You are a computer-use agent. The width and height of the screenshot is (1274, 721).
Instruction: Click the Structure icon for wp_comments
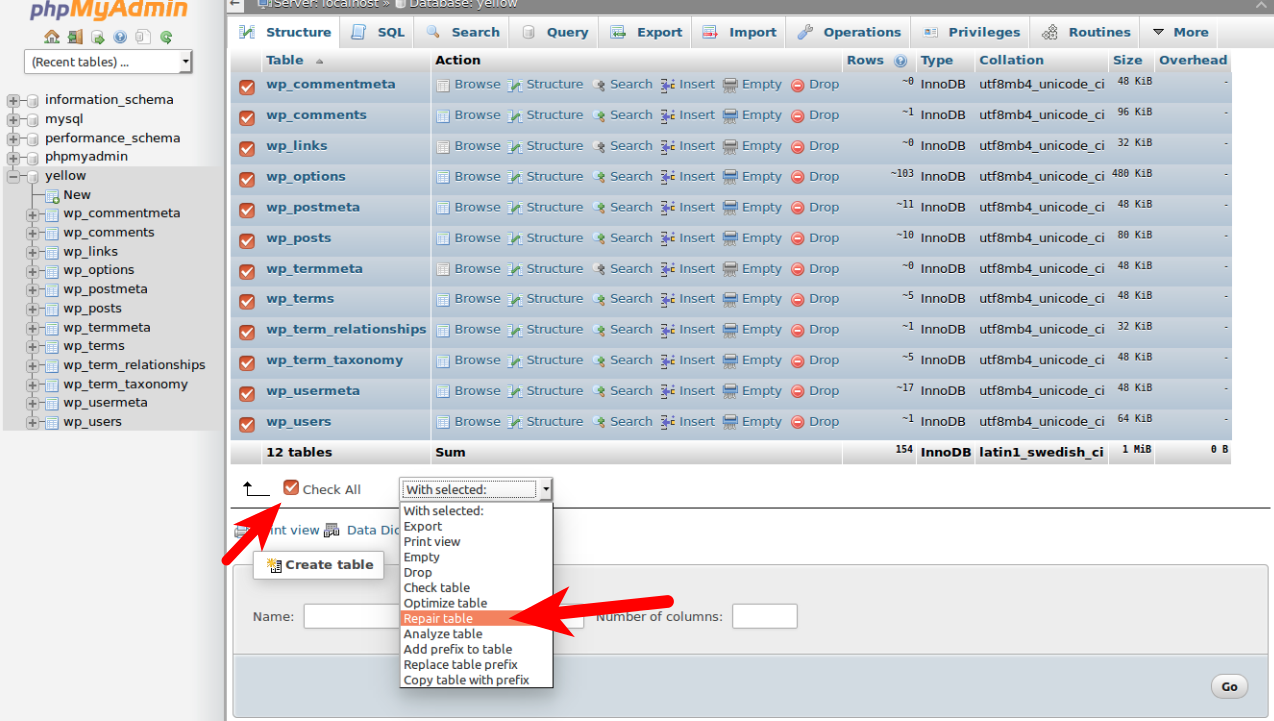(515, 116)
